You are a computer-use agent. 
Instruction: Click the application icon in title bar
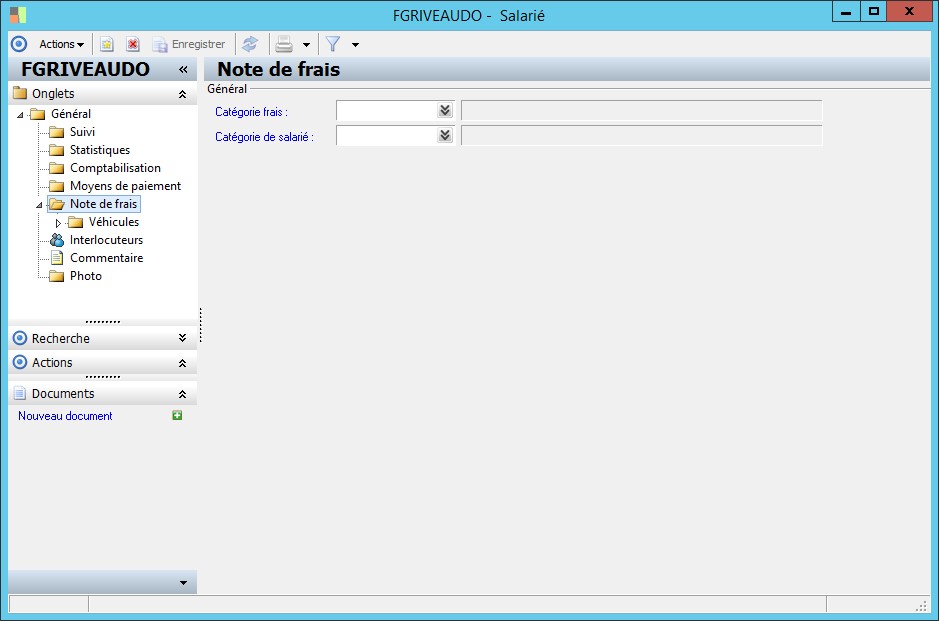coord(18,15)
